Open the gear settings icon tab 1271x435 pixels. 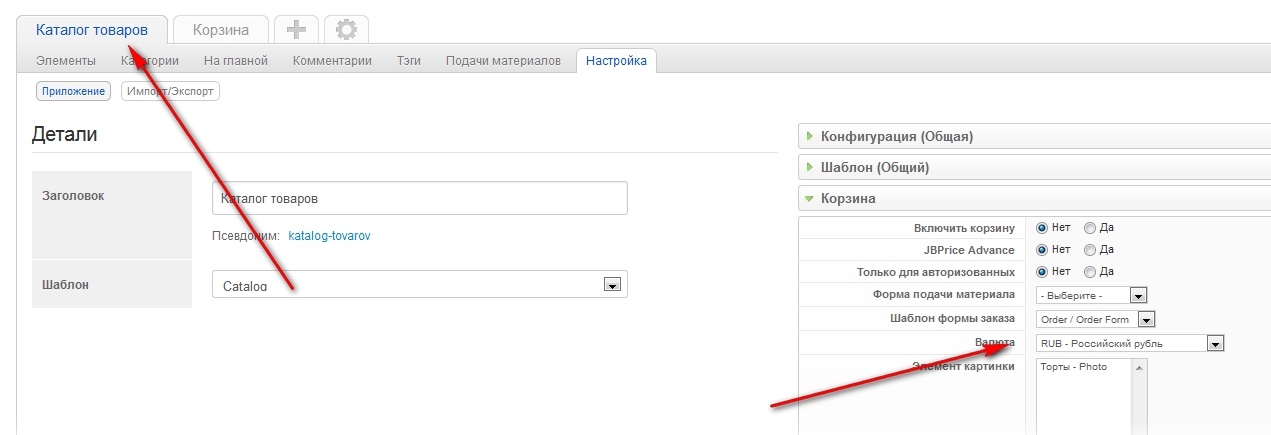tap(346, 30)
